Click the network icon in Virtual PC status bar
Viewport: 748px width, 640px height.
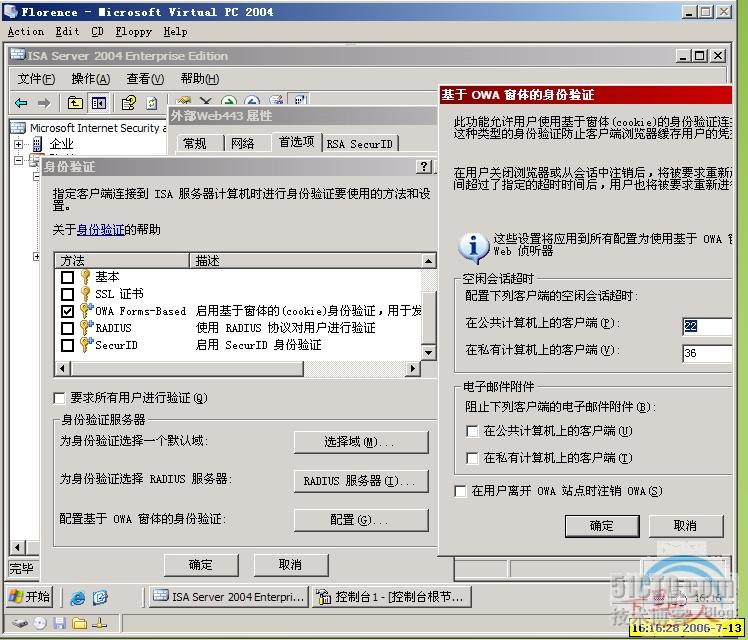(x=99, y=623)
